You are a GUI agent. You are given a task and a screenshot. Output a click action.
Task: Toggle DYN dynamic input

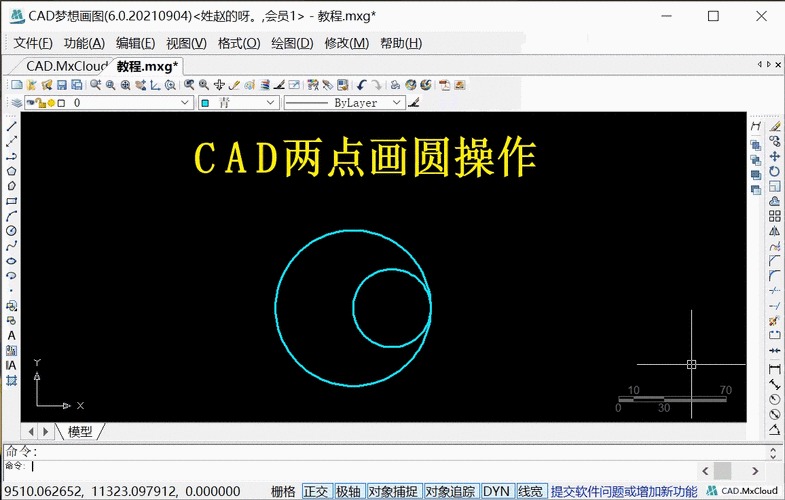point(497,491)
